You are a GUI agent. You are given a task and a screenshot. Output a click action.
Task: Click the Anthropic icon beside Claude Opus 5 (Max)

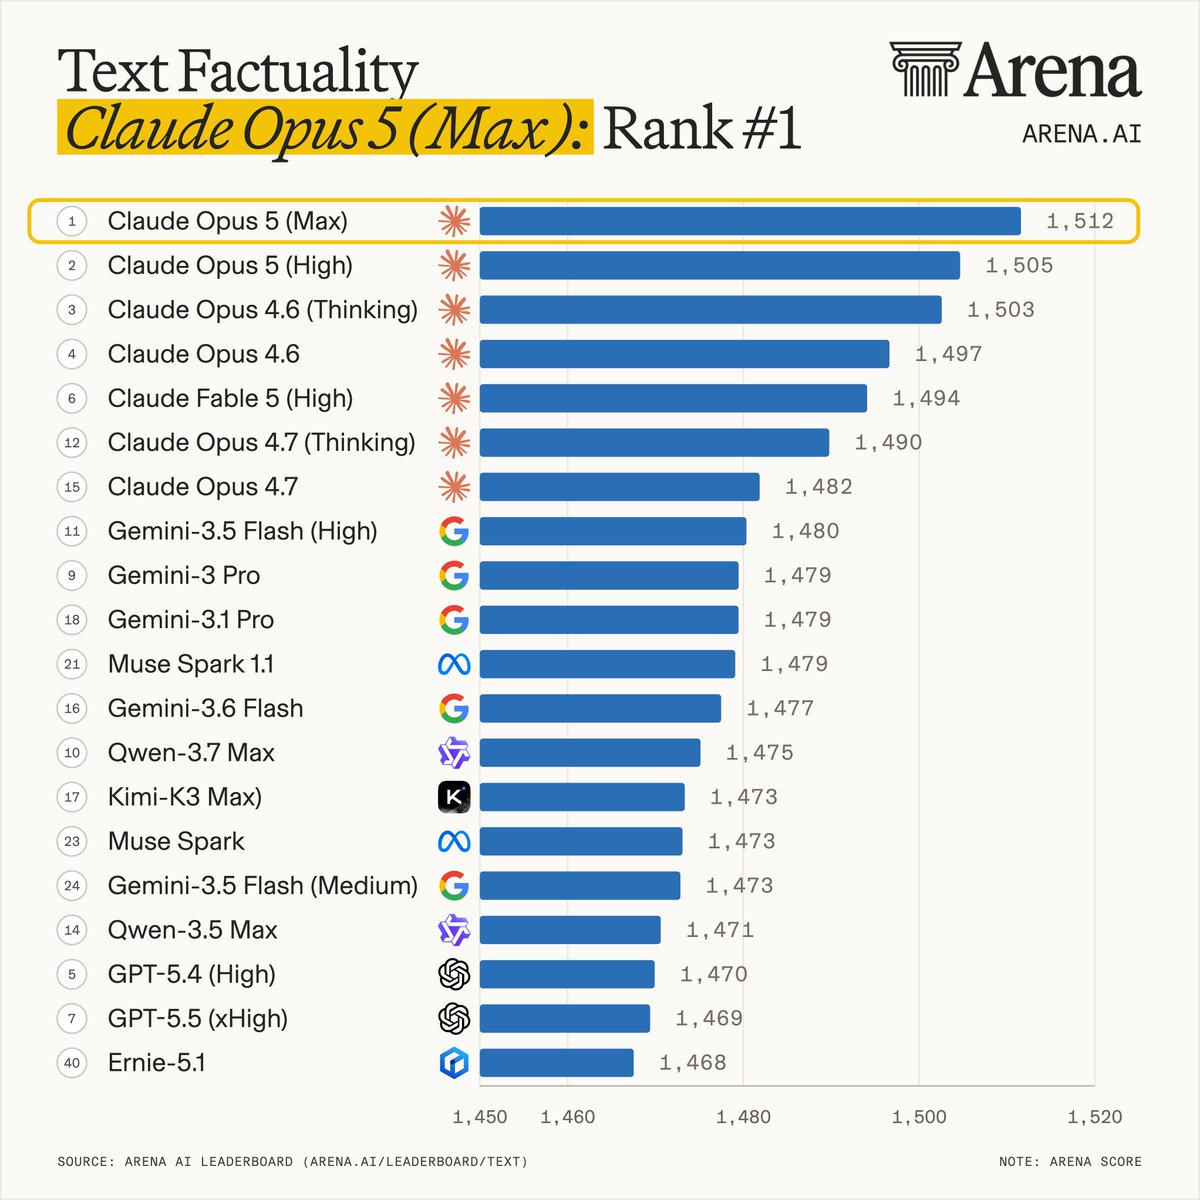pos(454,221)
